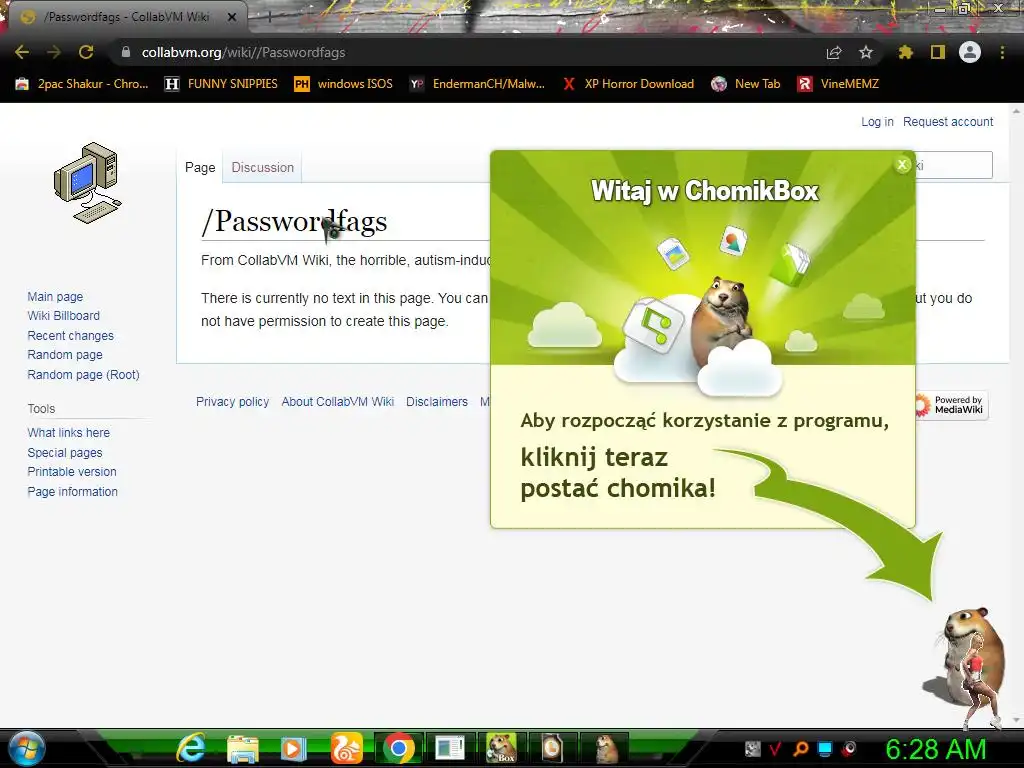The image size is (1024, 768).
Task: Open the Windows Start orb
Action: tap(27, 748)
